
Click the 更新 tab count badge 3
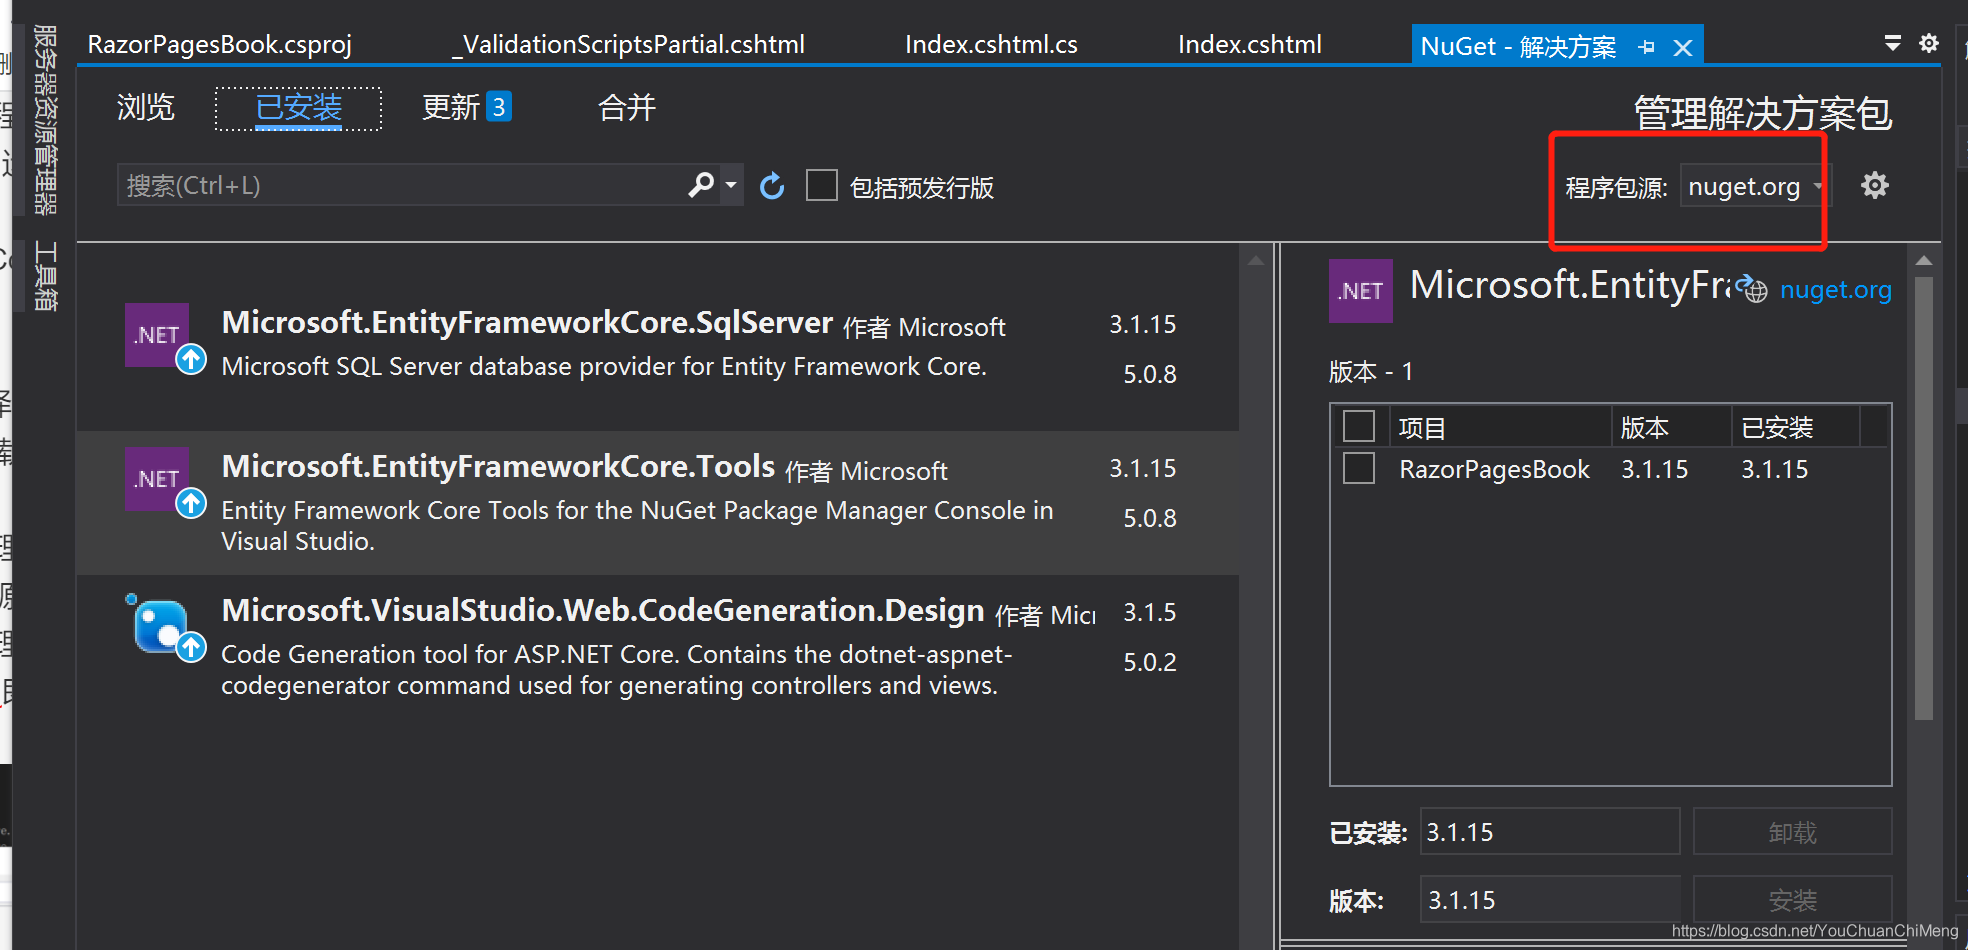(x=498, y=106)
